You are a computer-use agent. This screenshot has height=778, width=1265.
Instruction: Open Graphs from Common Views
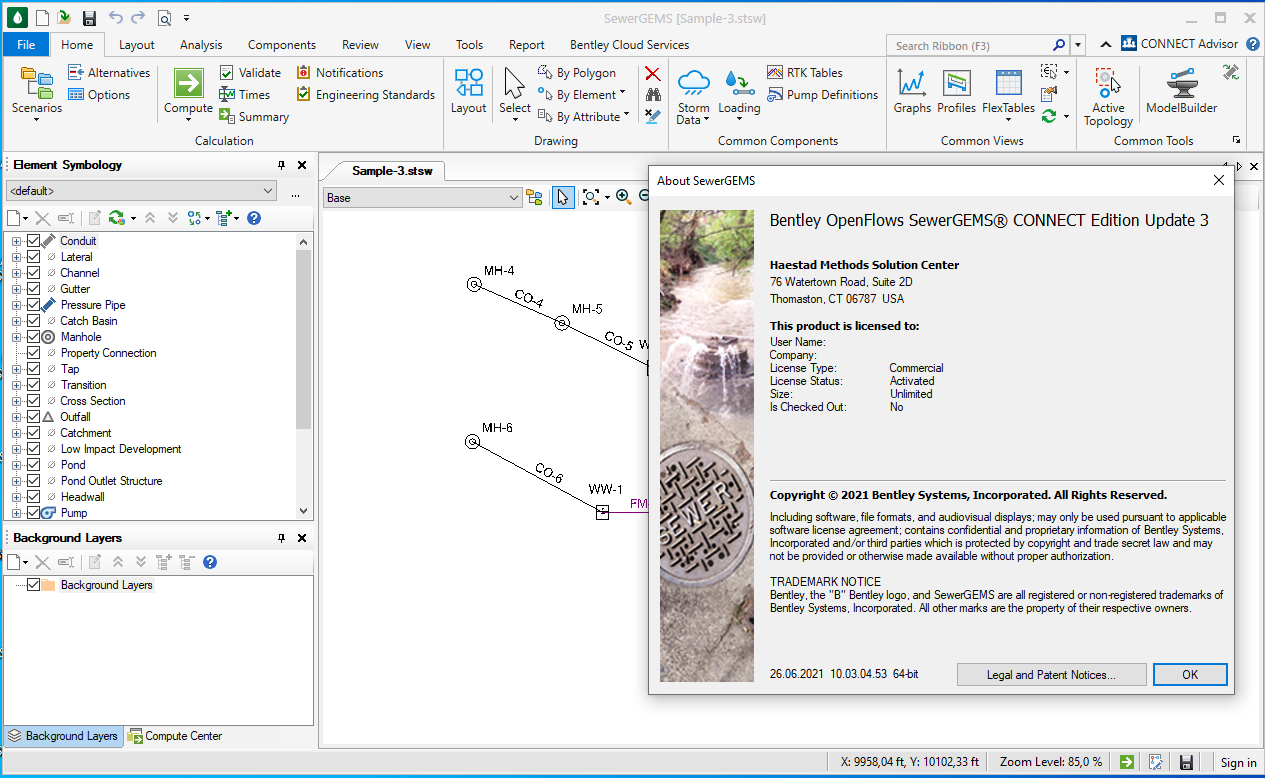pos(912,92)
